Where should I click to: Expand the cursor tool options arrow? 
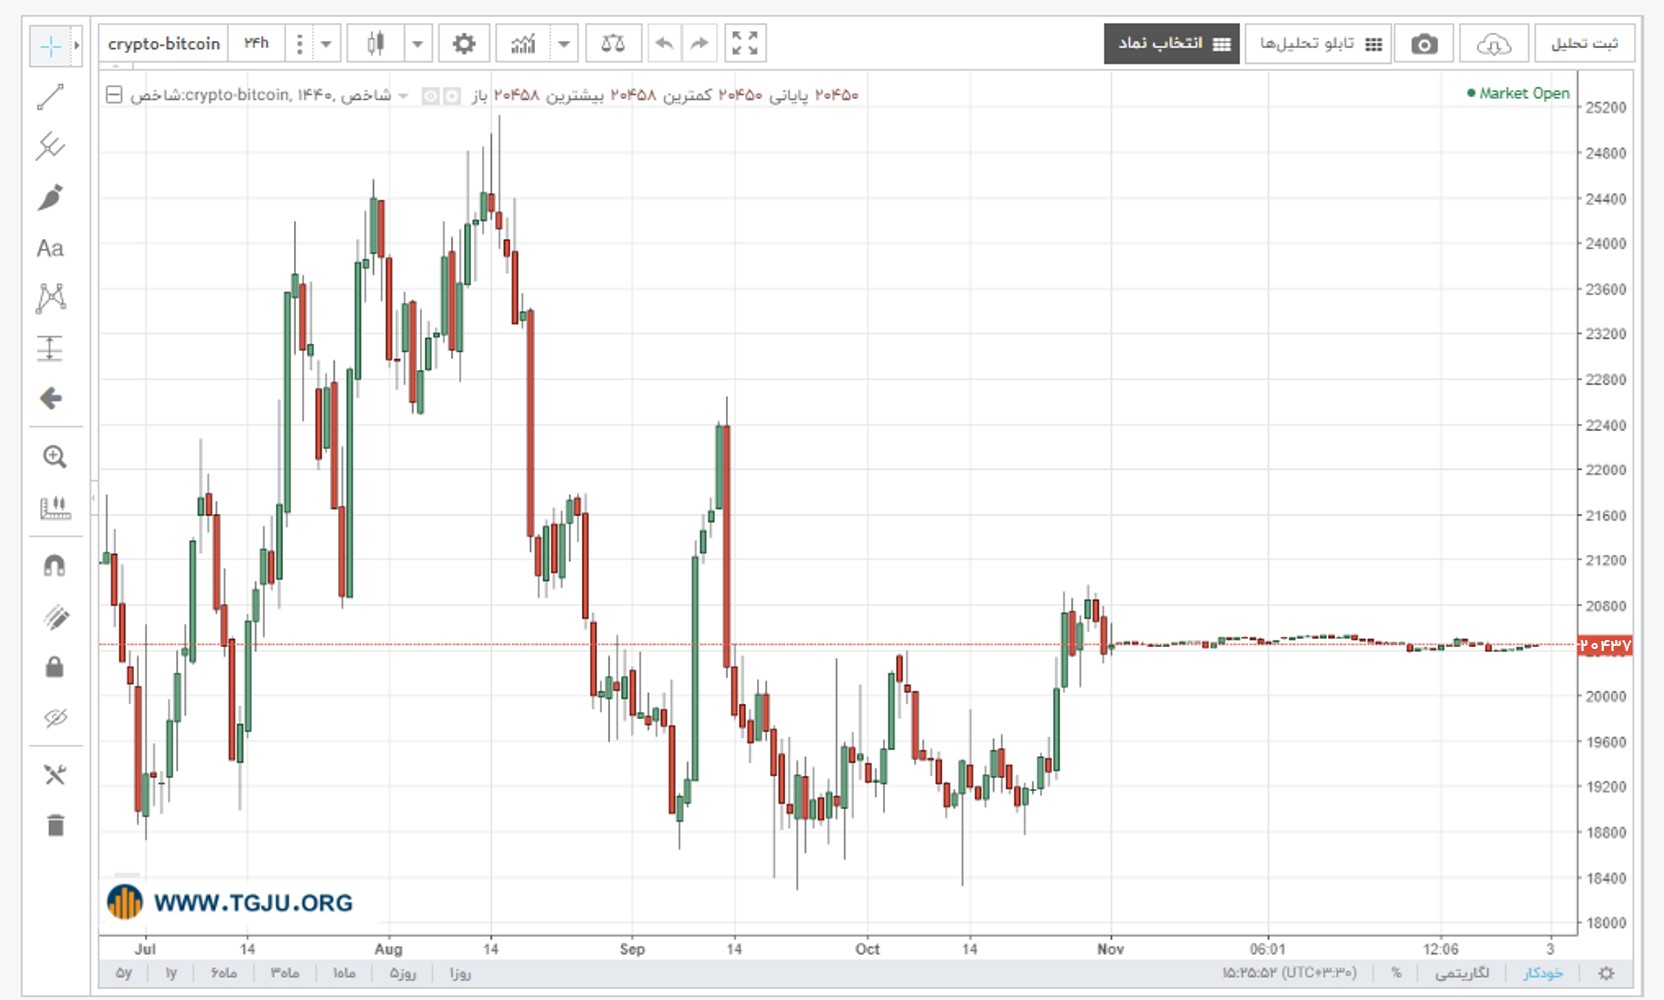76,46
